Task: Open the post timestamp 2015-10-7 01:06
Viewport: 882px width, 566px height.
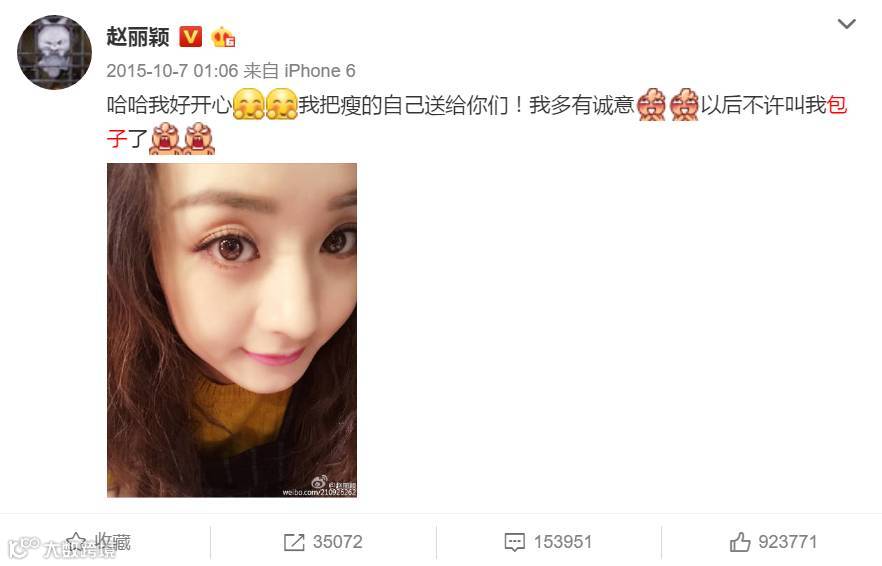Action: click(172, 71)
